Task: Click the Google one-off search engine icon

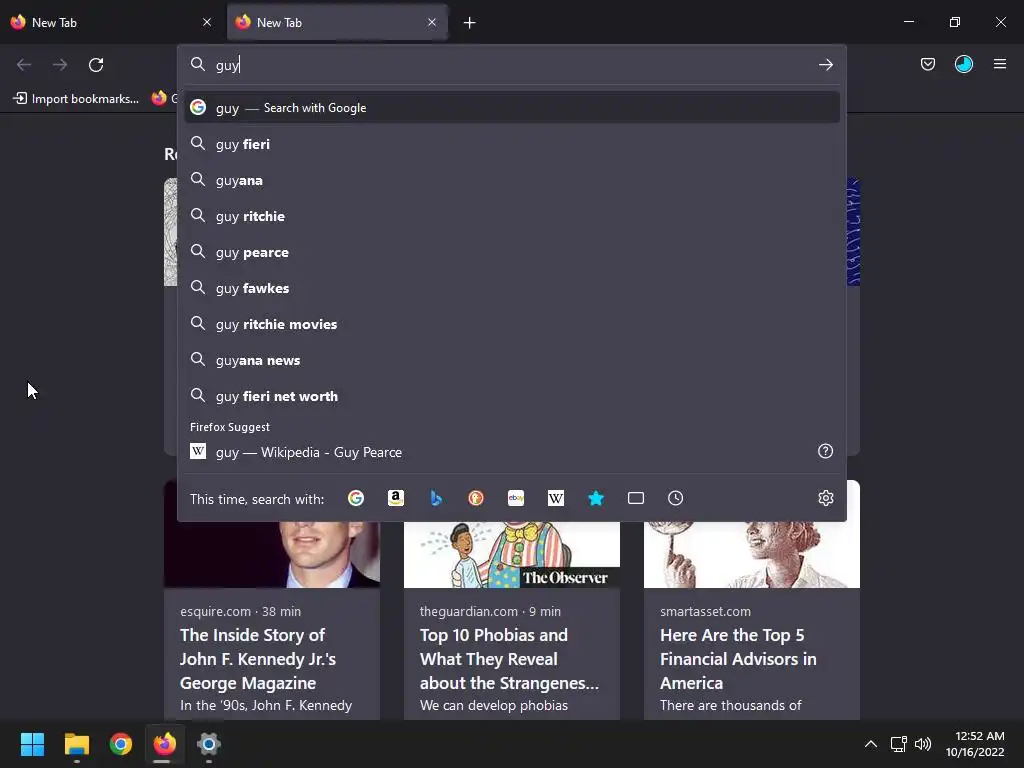Action: point(356,498)
